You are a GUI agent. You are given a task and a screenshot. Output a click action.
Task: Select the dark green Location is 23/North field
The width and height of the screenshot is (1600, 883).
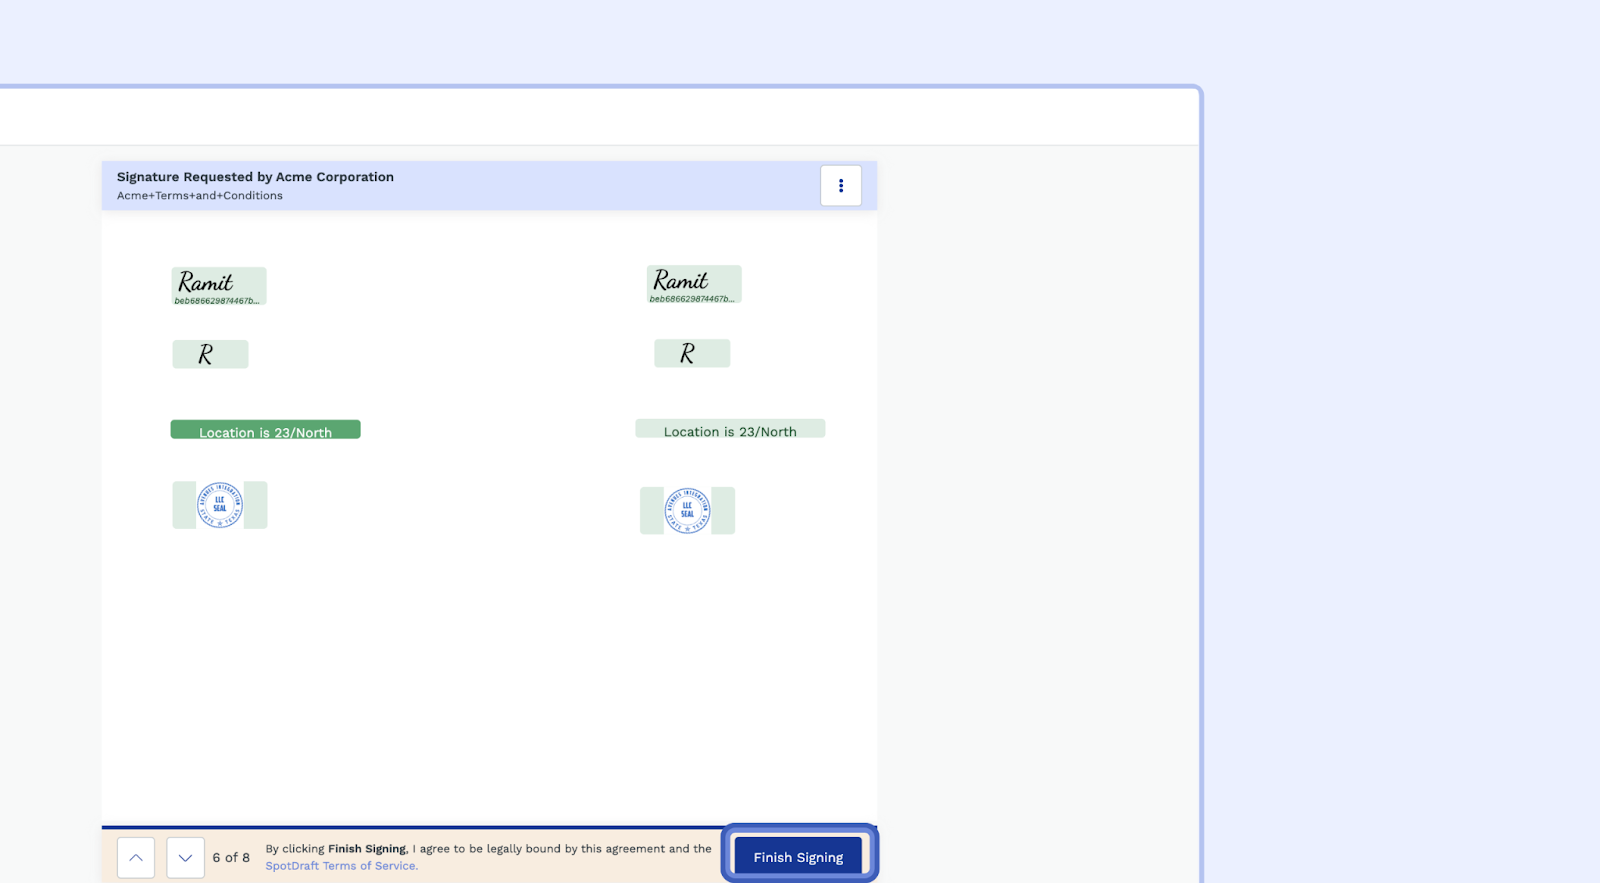point(265,430)
